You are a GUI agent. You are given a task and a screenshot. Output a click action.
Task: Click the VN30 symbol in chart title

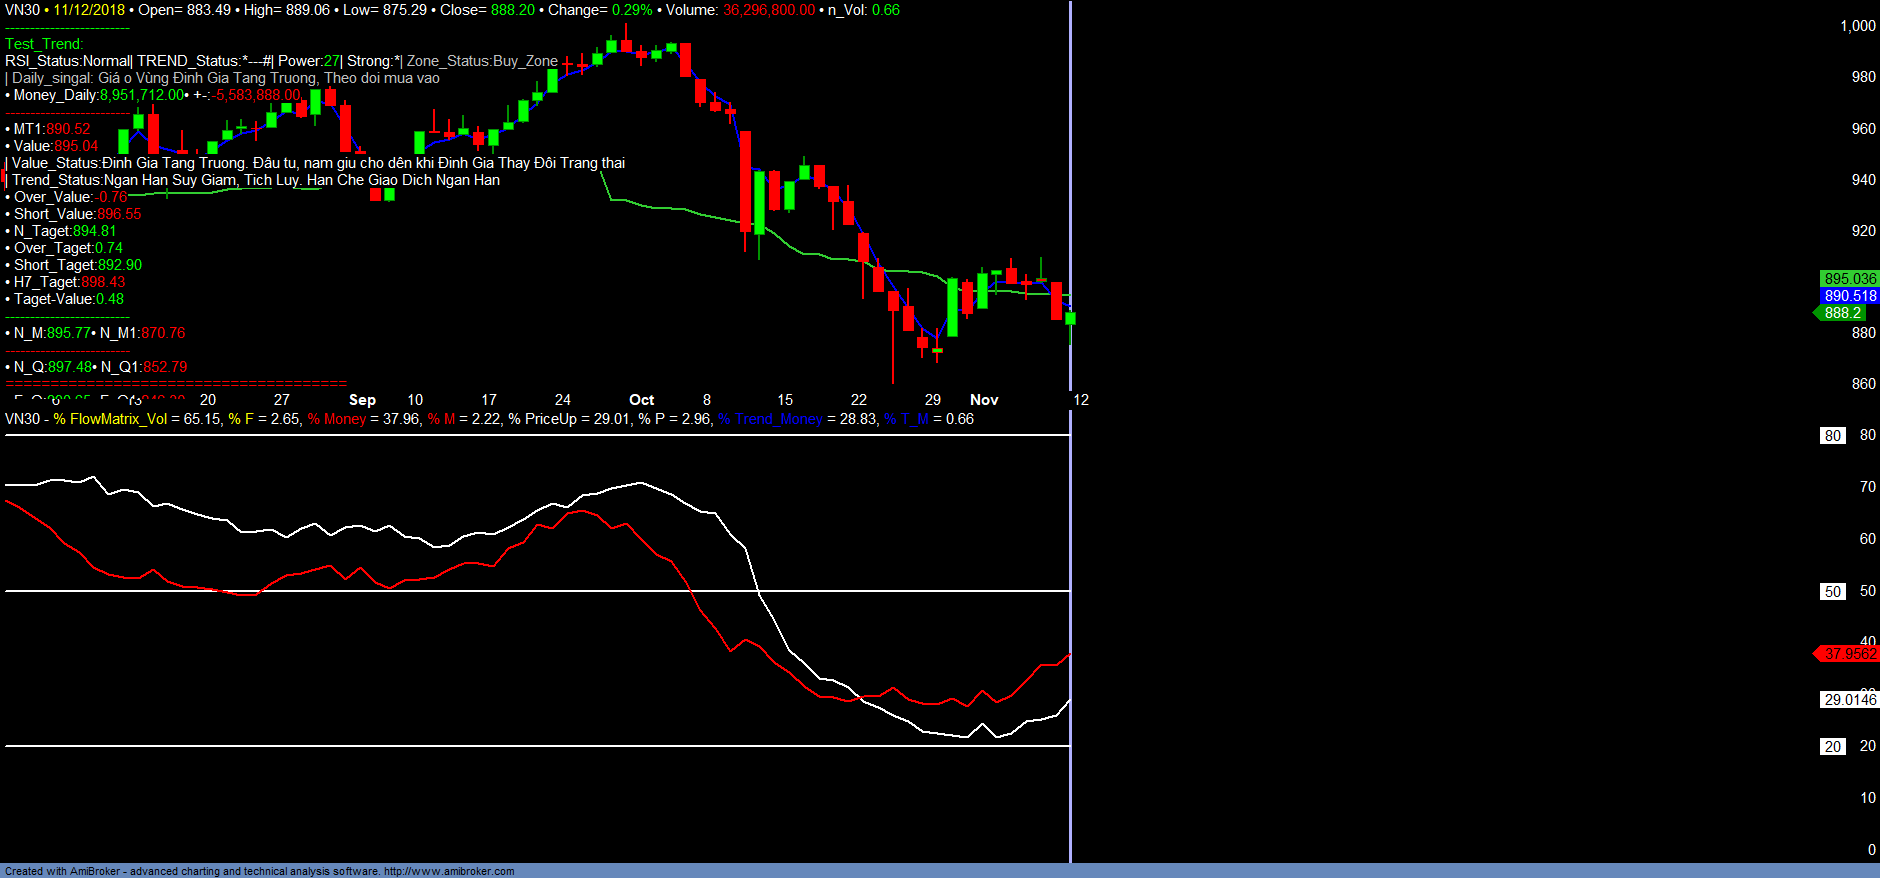[22, 10]
